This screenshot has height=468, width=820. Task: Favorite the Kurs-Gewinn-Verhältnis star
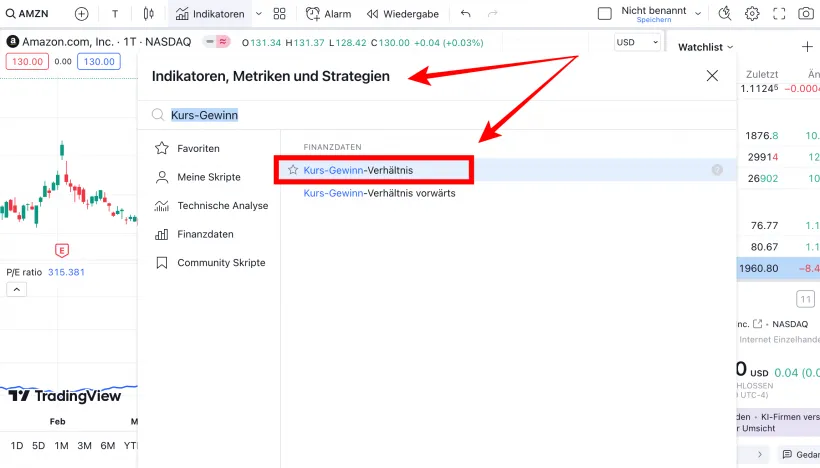click(293, 170)
